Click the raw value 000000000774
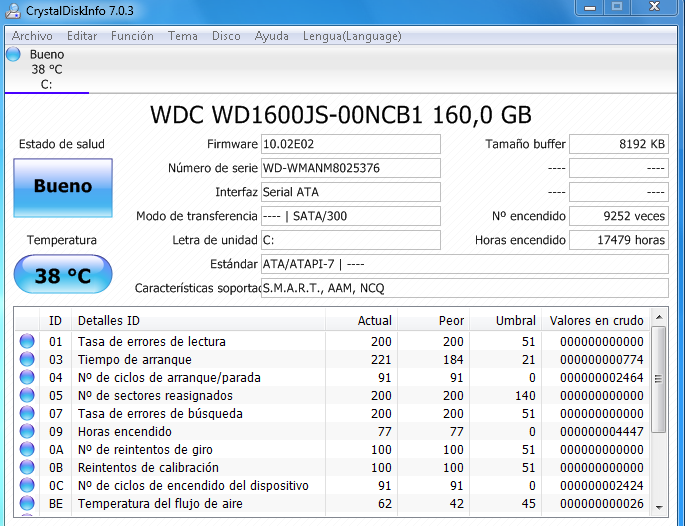The width and height of the screenshot is (685, 526). click(602, 359)
